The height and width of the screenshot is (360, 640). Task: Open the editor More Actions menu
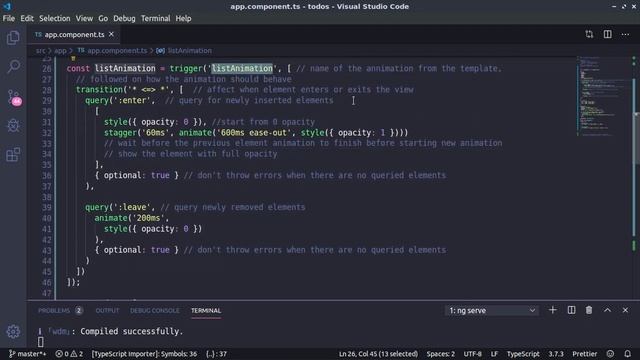625,34
